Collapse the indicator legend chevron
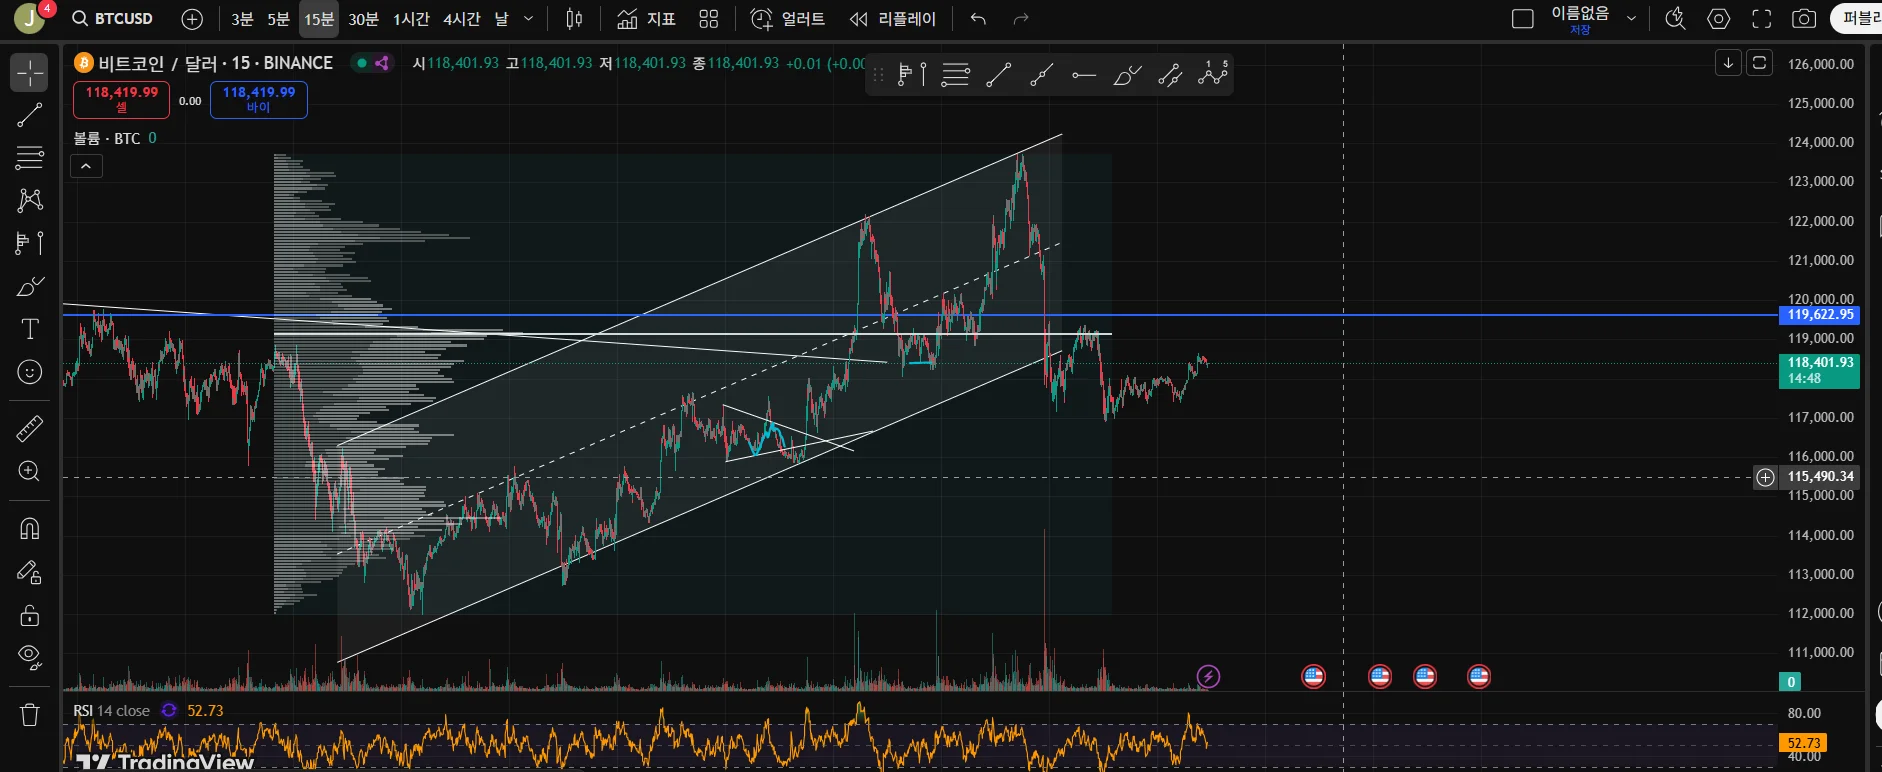Screen dimensions: 1882x772 pos(86,166)
